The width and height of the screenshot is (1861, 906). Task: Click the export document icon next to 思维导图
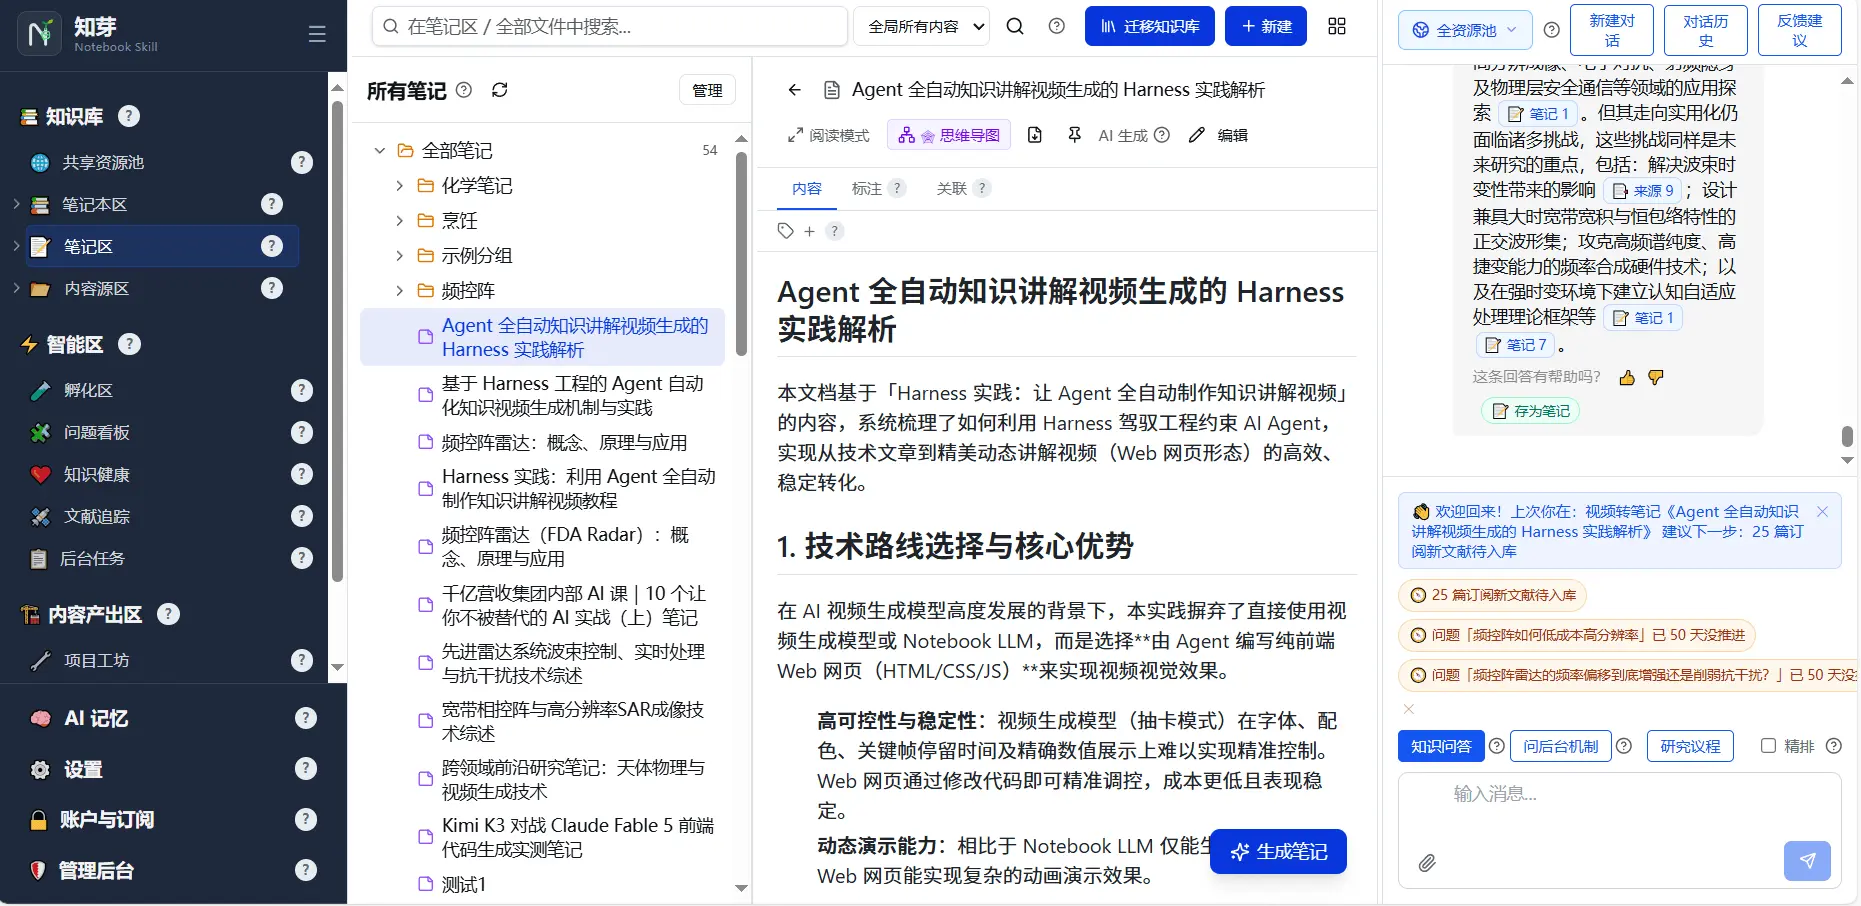[1035, 135]
